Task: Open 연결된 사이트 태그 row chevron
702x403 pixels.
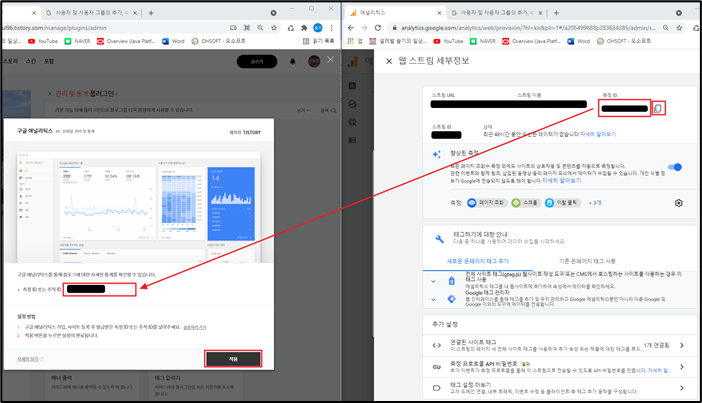Action: click(x=681, y=345)
